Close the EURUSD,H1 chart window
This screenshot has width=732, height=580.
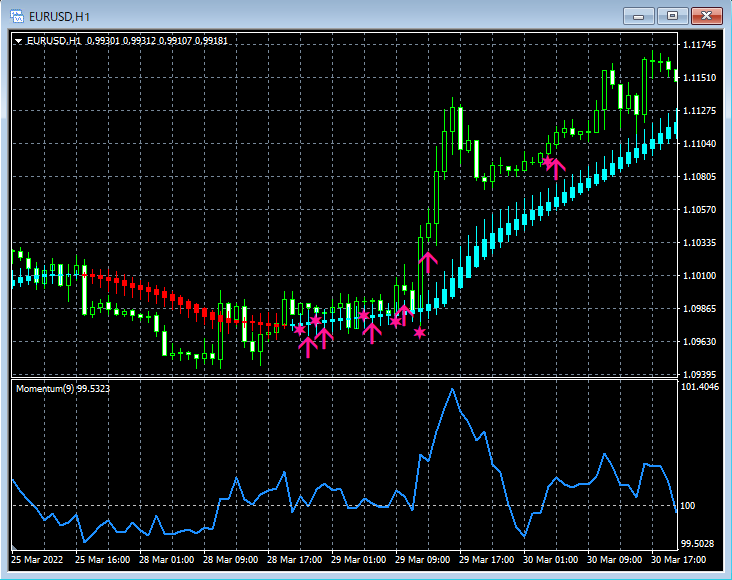707,16
